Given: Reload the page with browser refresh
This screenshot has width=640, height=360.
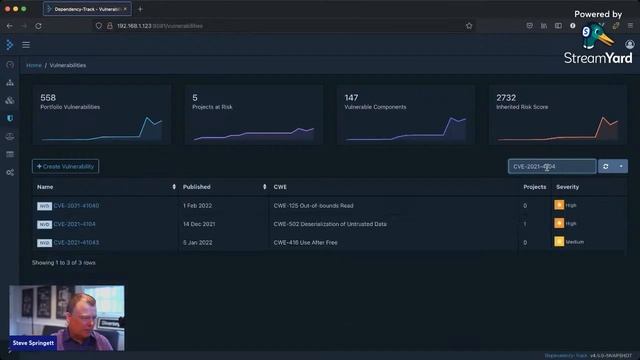Looking at the screenshot, I should click(x=38, y=26).
